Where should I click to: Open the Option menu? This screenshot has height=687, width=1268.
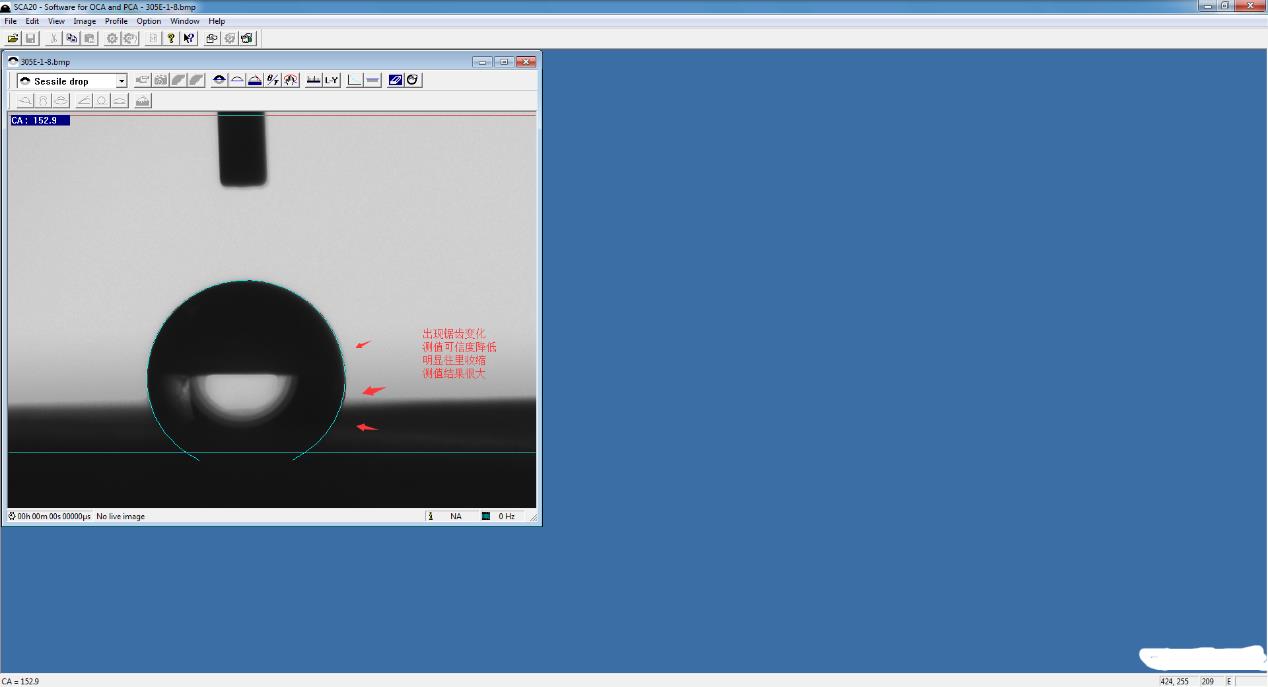[x=149, y=21]
